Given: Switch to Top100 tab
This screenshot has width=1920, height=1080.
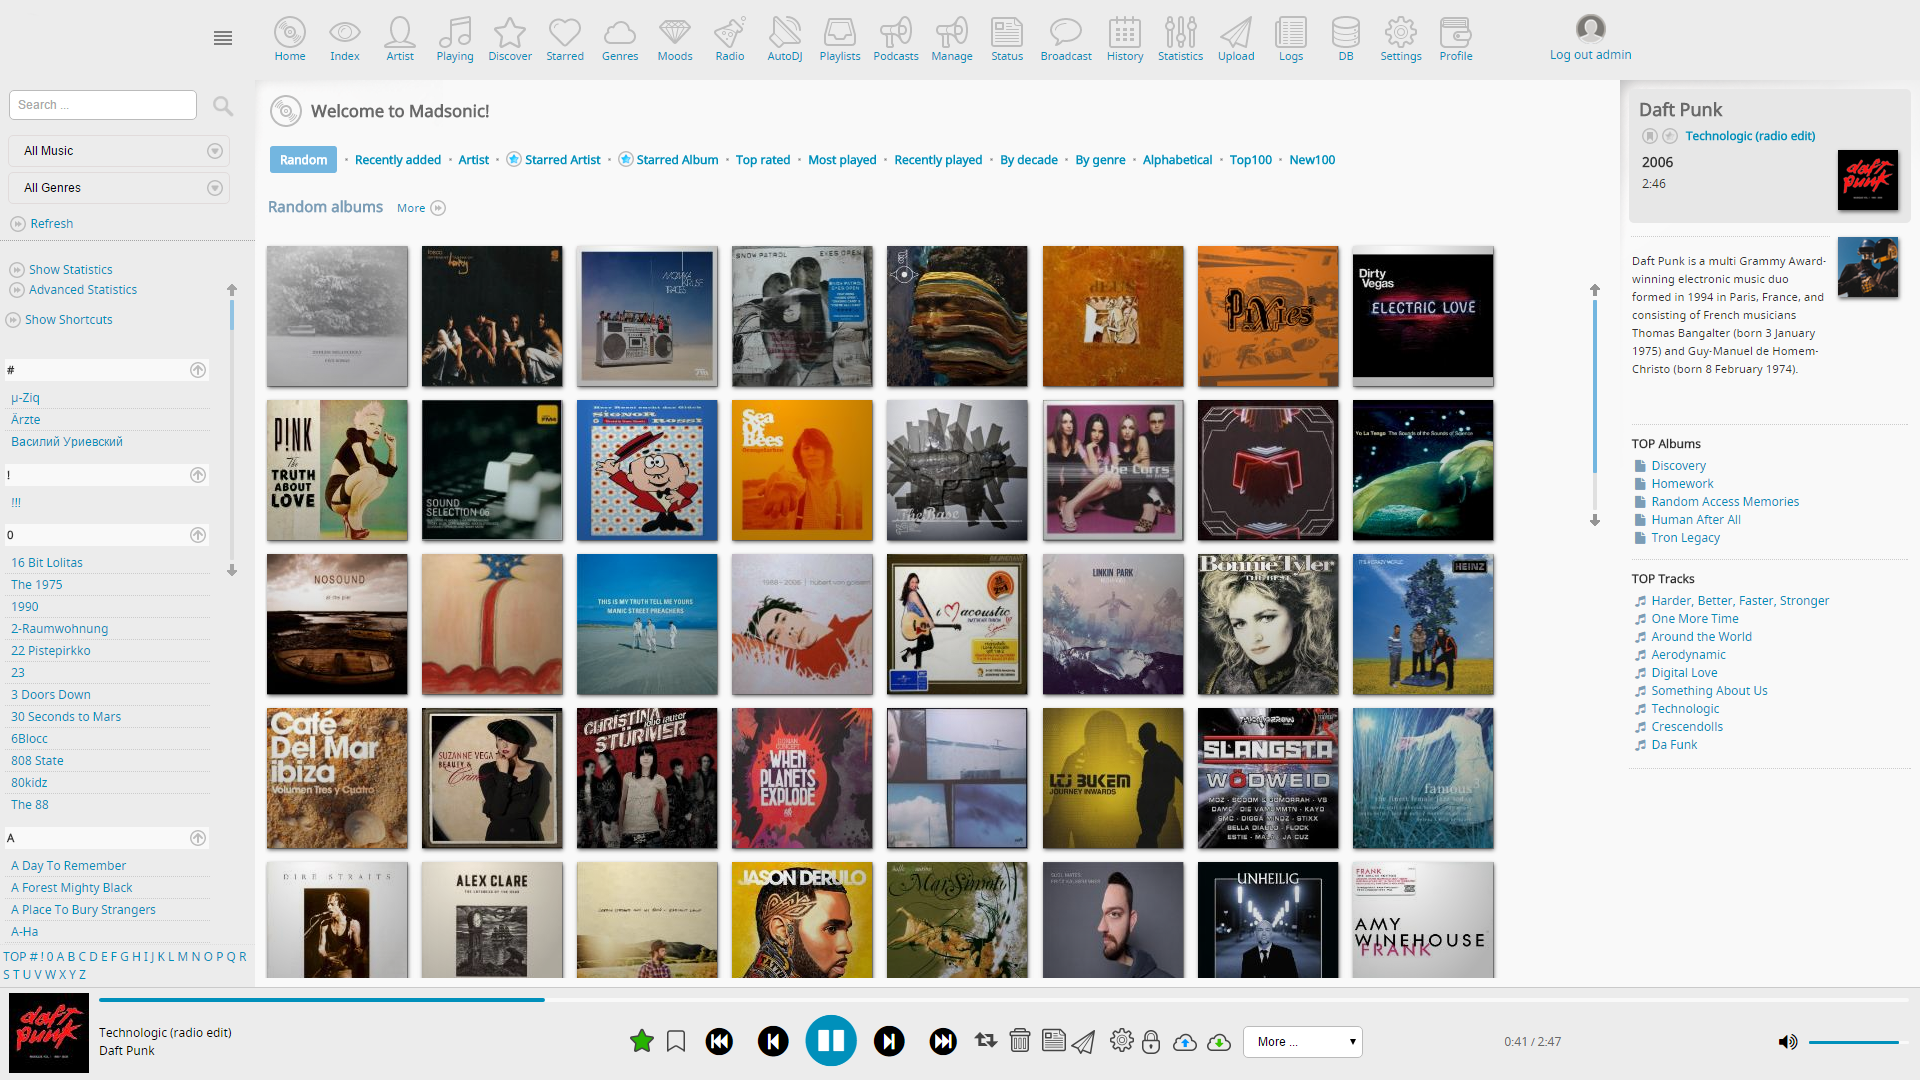Looking at the screenshot, I should (x=1251, y=160).
